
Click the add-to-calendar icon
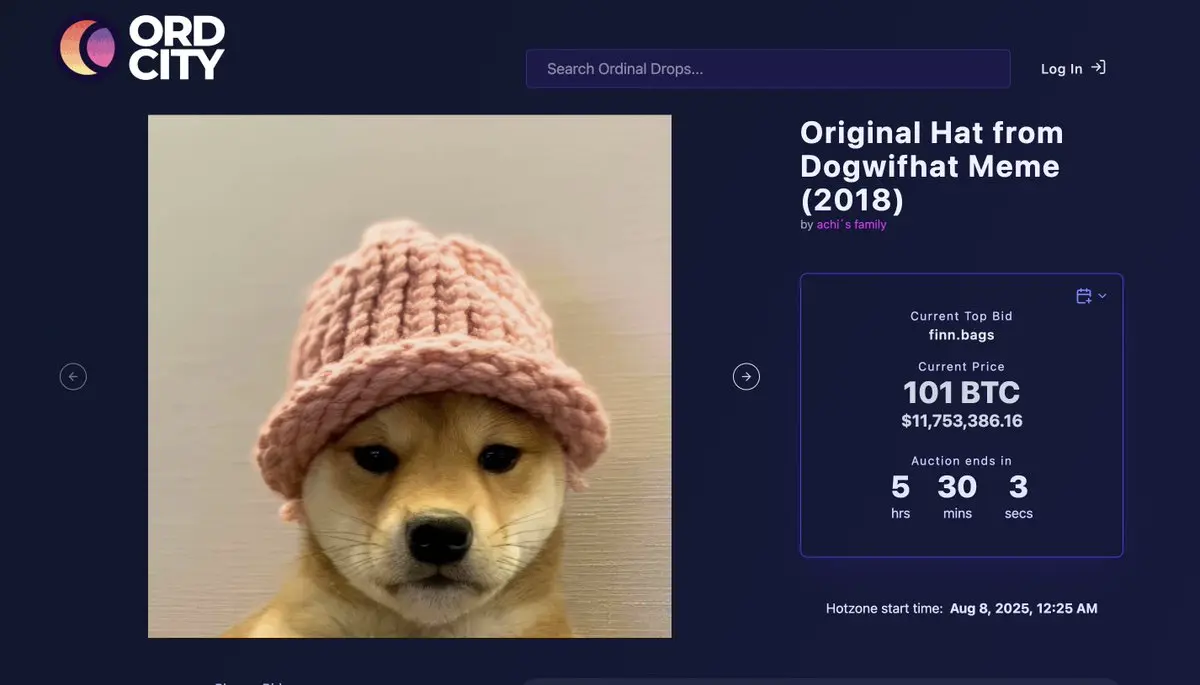click(x=1084, y=296)
